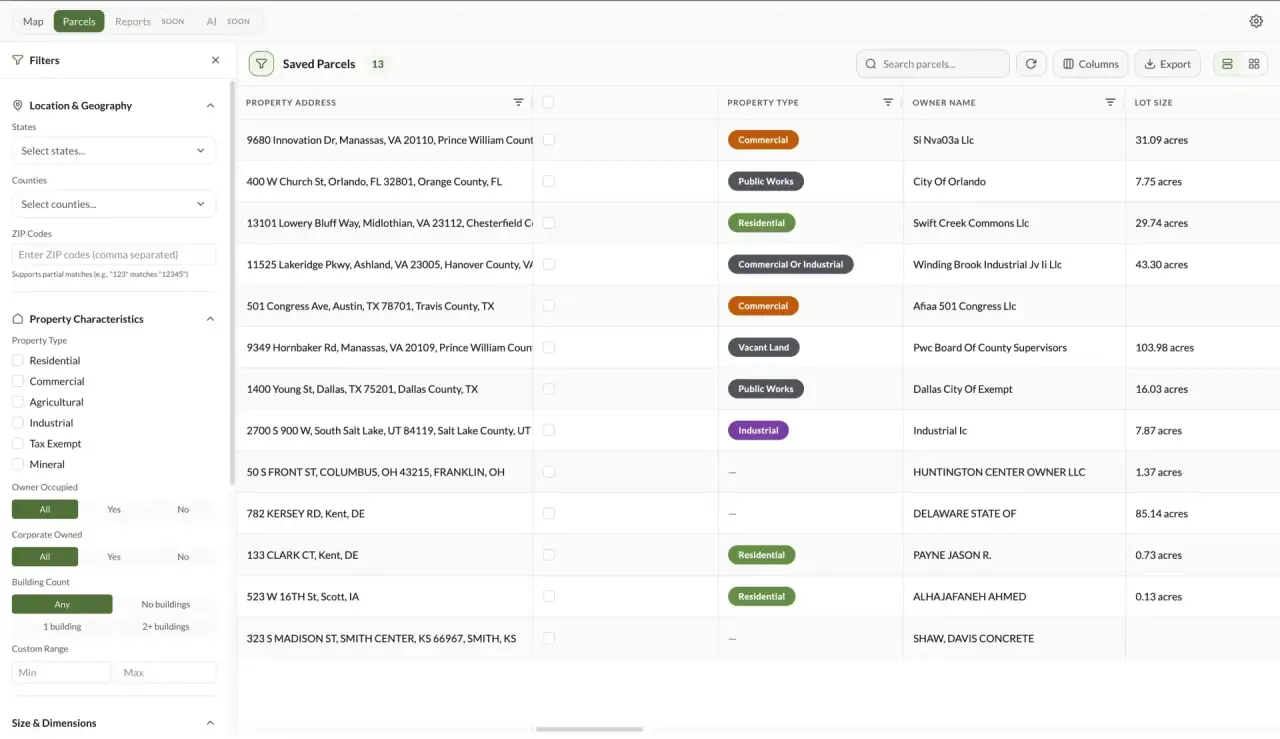The width and height of the screenshot is (1280, 739).
Task: Click address 782 KERSEY RD, Kent, DE
Action: coord(306,514)
